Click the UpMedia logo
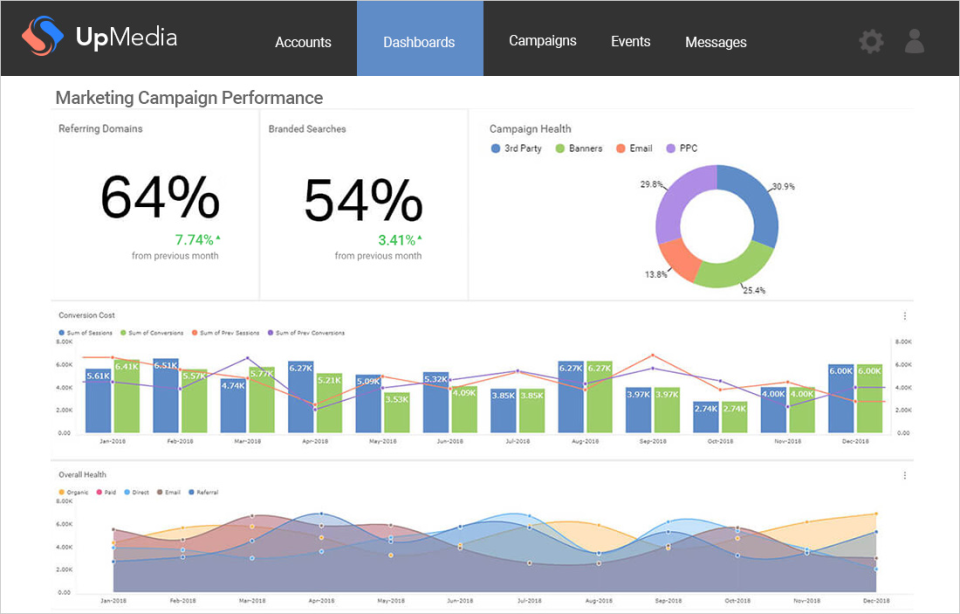Viewport: 960px width, 614px height. coord(99,36)
